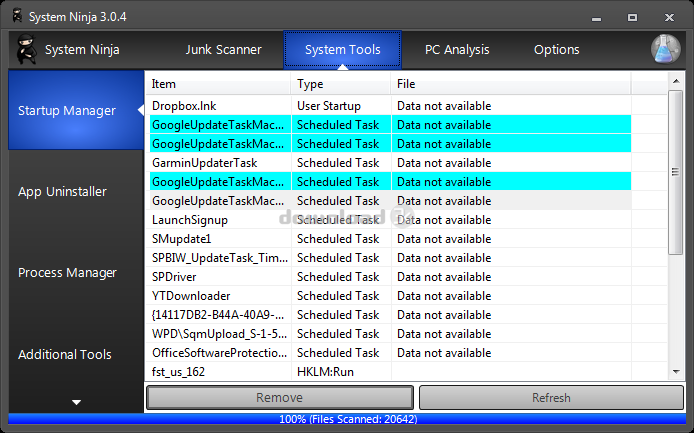Select the GarminUpdaterTask row
The height and width of the screenshot is (433, 694).
coord(389,163)
